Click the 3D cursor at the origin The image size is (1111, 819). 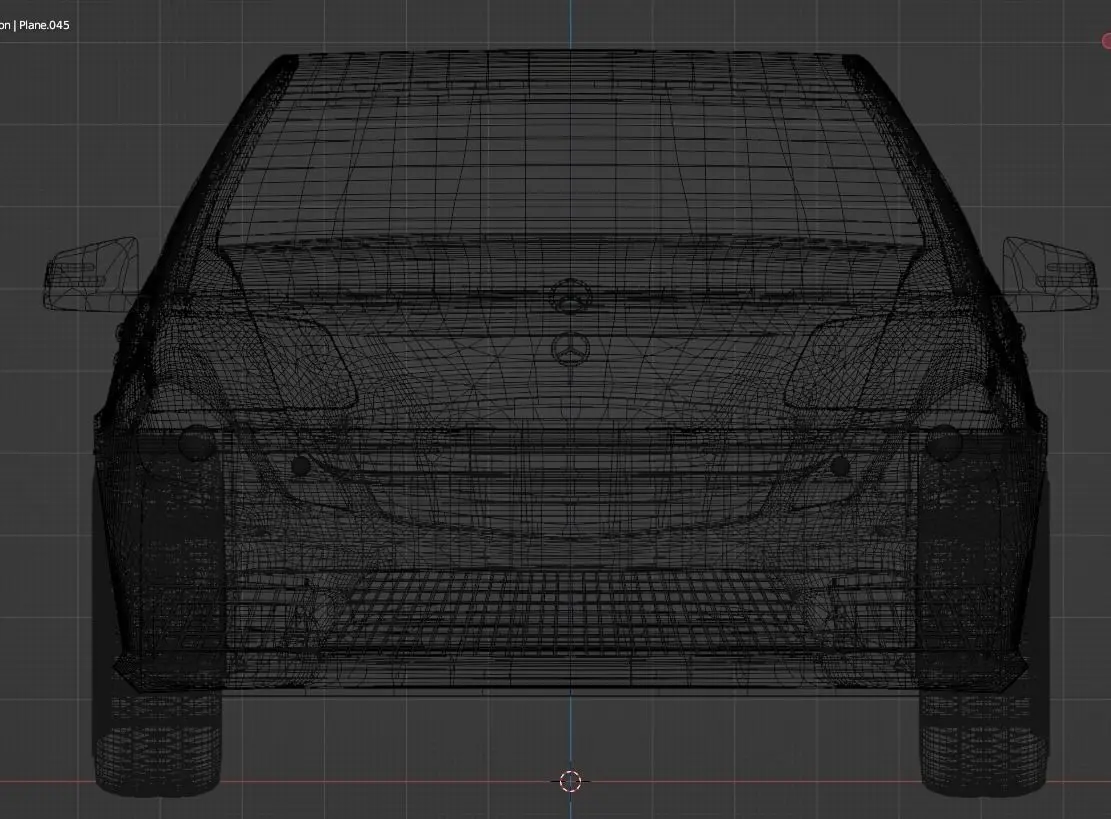click(570, 781)
